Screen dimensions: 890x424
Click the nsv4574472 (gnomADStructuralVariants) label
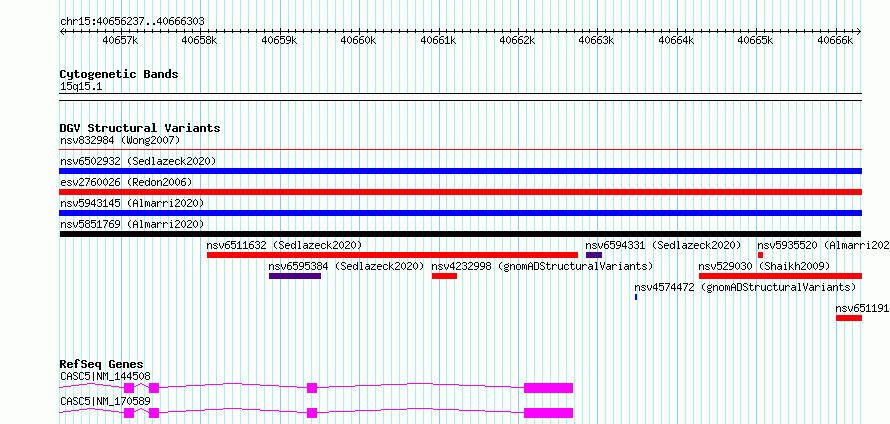point(745,287)
